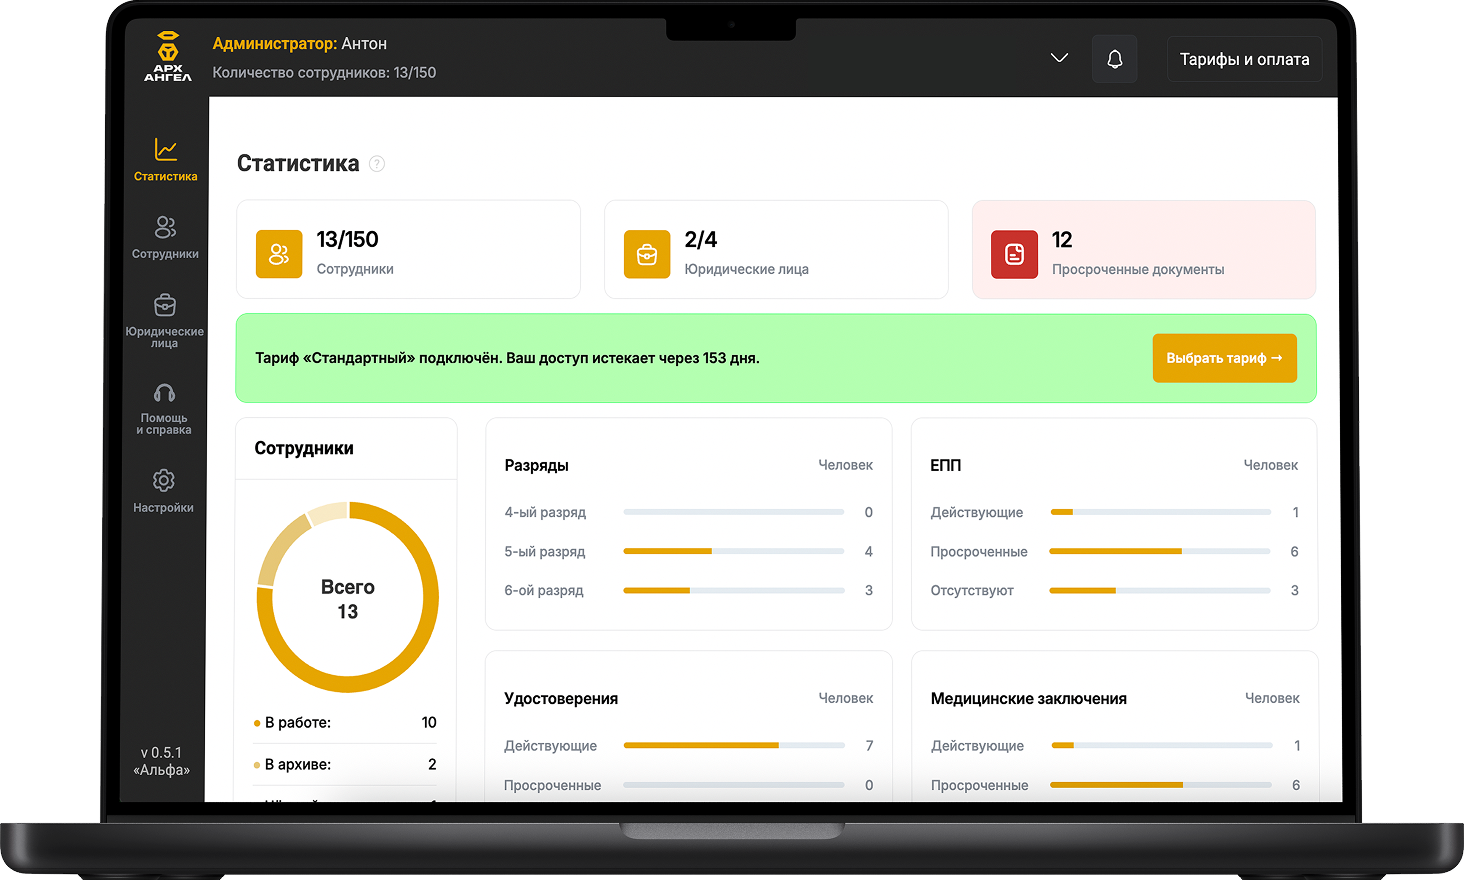Click the ЕПП Просроченные progress bar
Viewport: 1464px width, 880px height.
click(x=1160, y=551)
